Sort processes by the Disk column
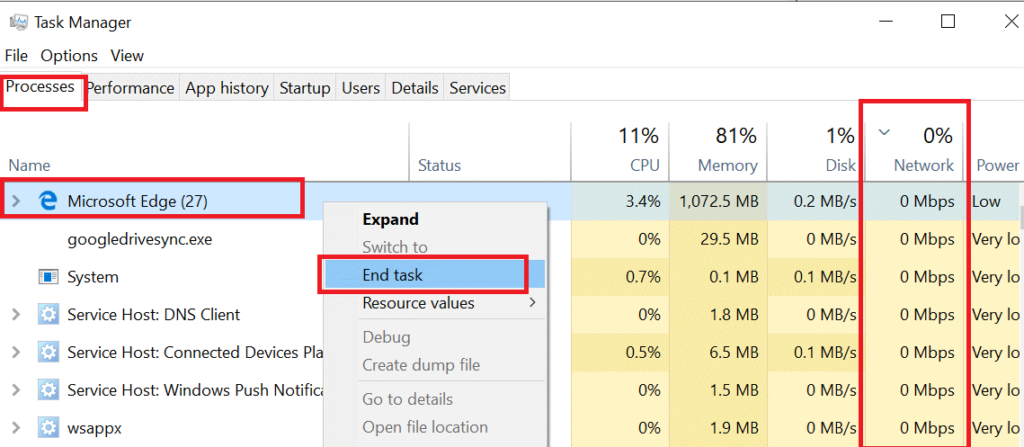This screenshot has width=1024, height=447. click(816, 152)
